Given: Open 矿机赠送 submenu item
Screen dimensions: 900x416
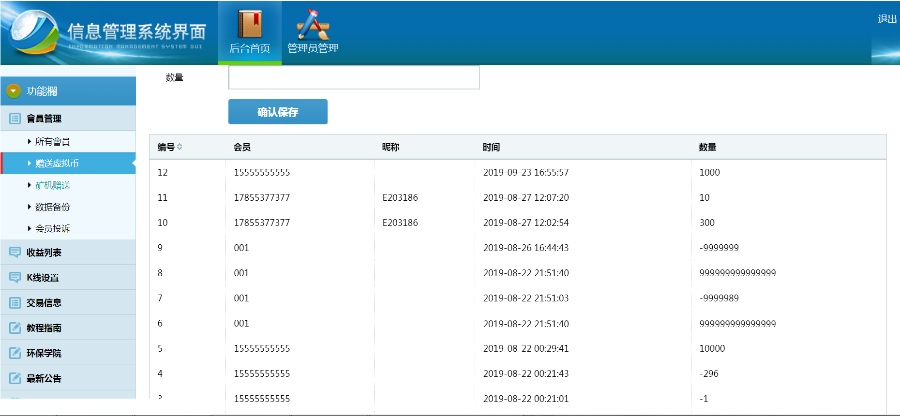Looking at the screenshot, I should point(59,185).
